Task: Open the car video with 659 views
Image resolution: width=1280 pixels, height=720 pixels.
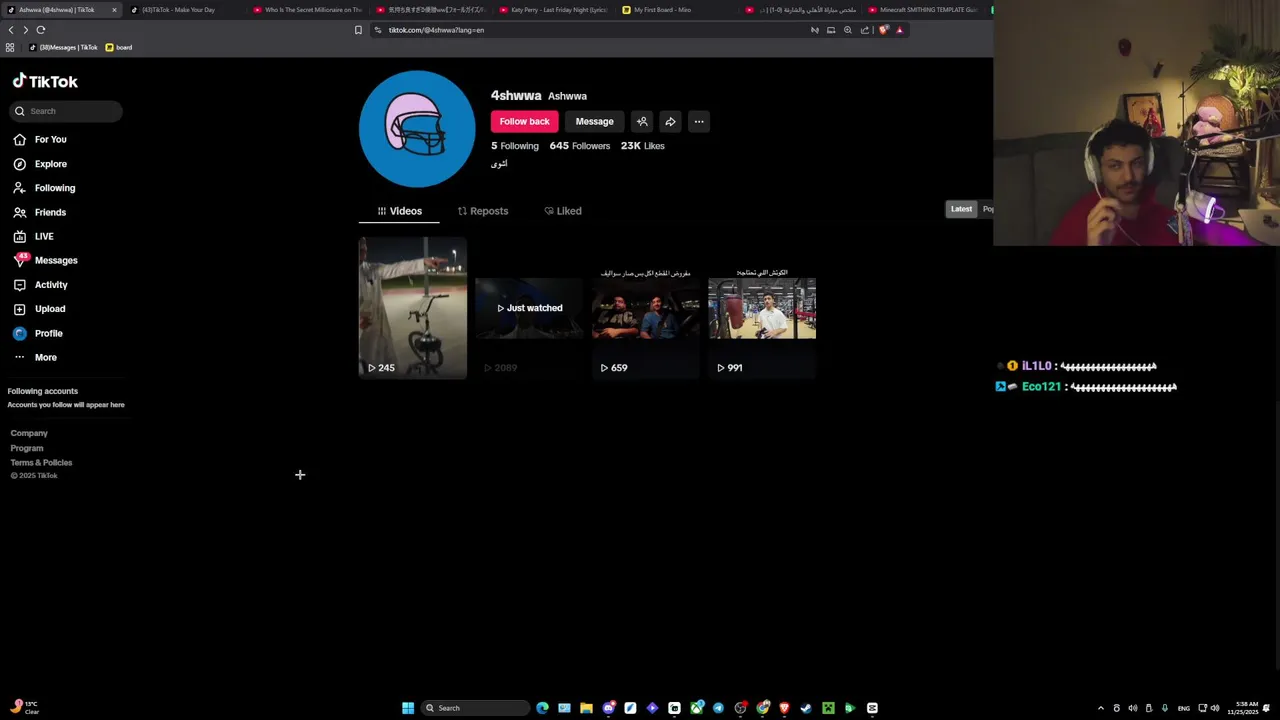Action: coord(646,308)
